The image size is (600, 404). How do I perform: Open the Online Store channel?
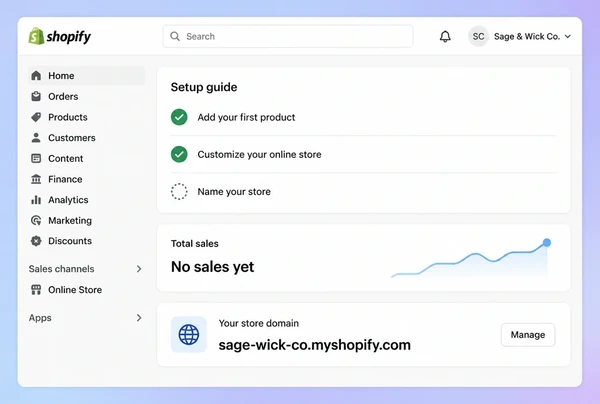coord(86,290)
